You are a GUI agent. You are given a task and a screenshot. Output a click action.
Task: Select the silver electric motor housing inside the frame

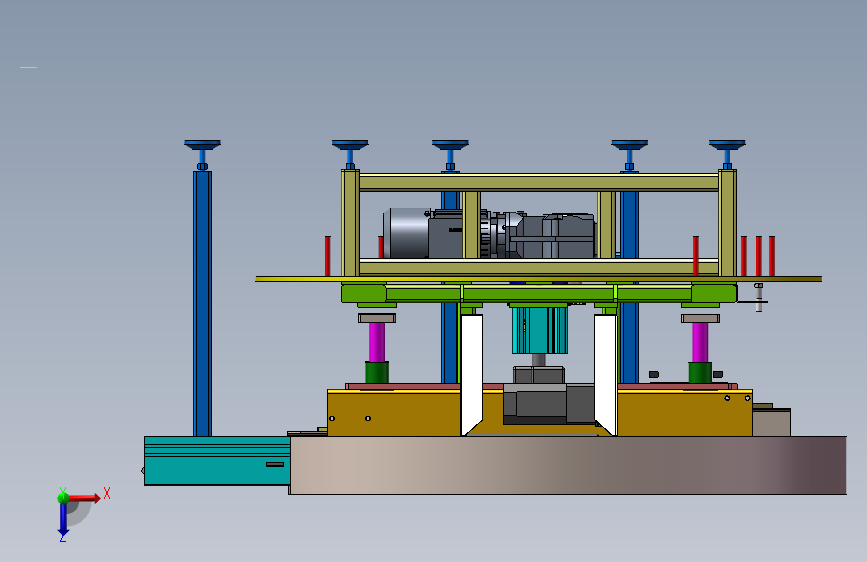pos(406,233)
